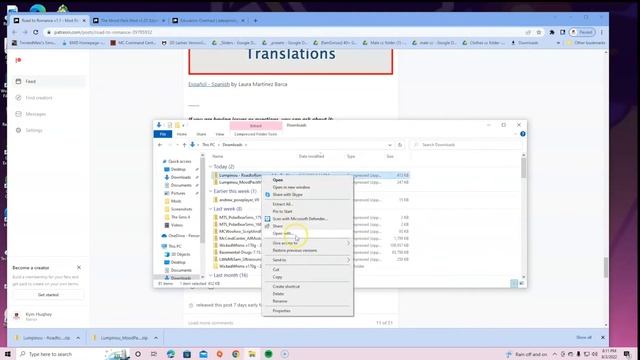
Task: Dismiss the Become a creator card
Action: [x=79, y=268]
